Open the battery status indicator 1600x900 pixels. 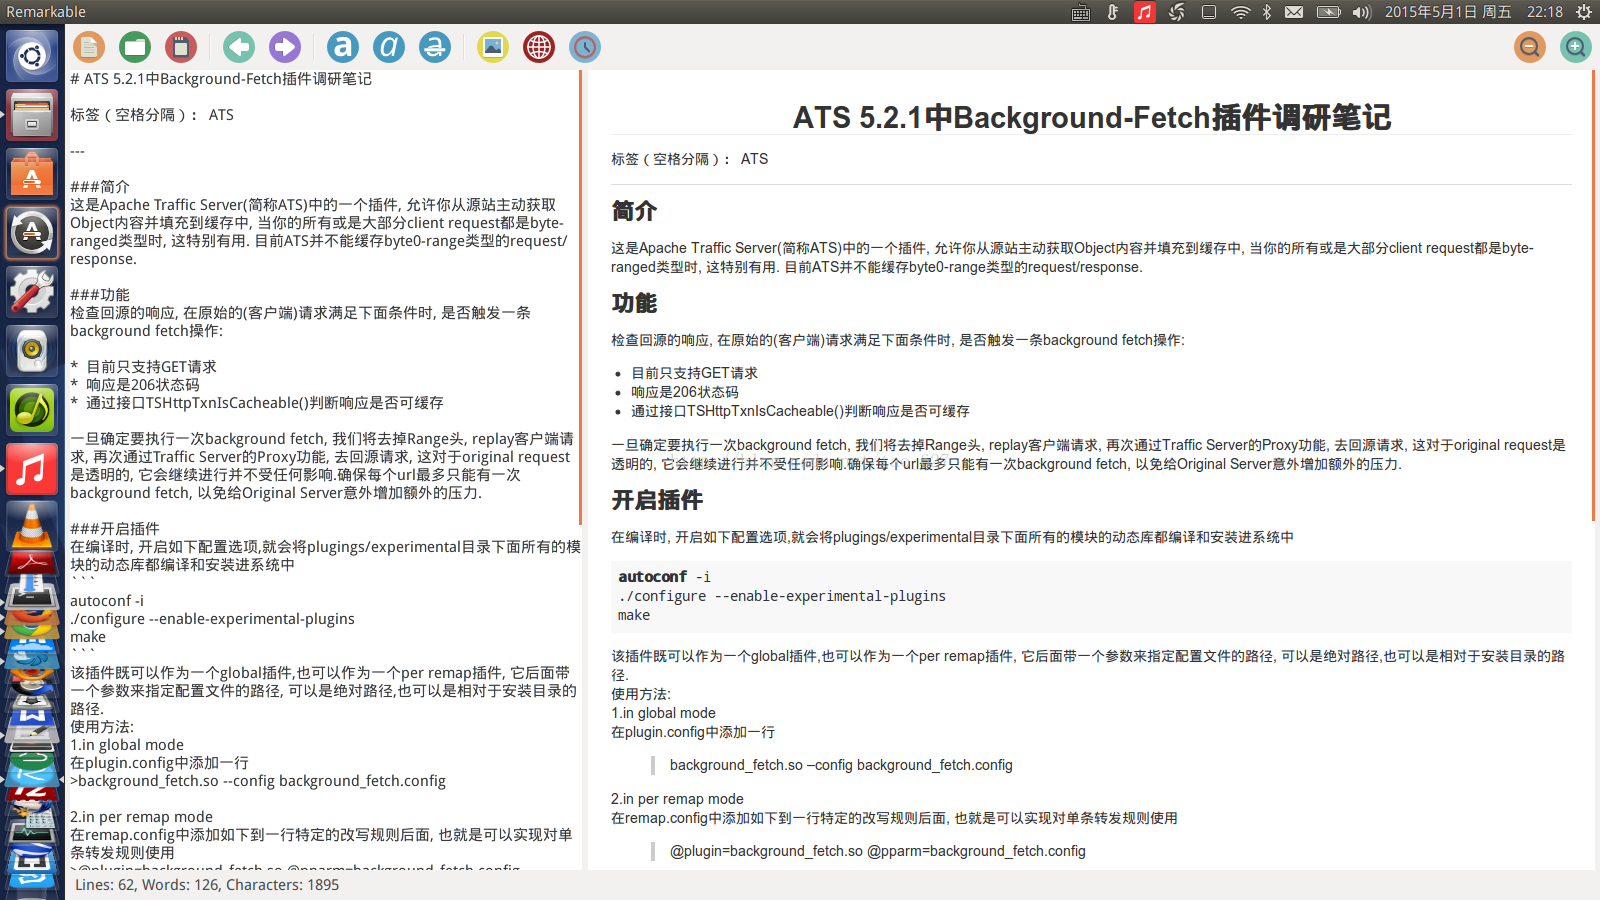pos(1328,12)
